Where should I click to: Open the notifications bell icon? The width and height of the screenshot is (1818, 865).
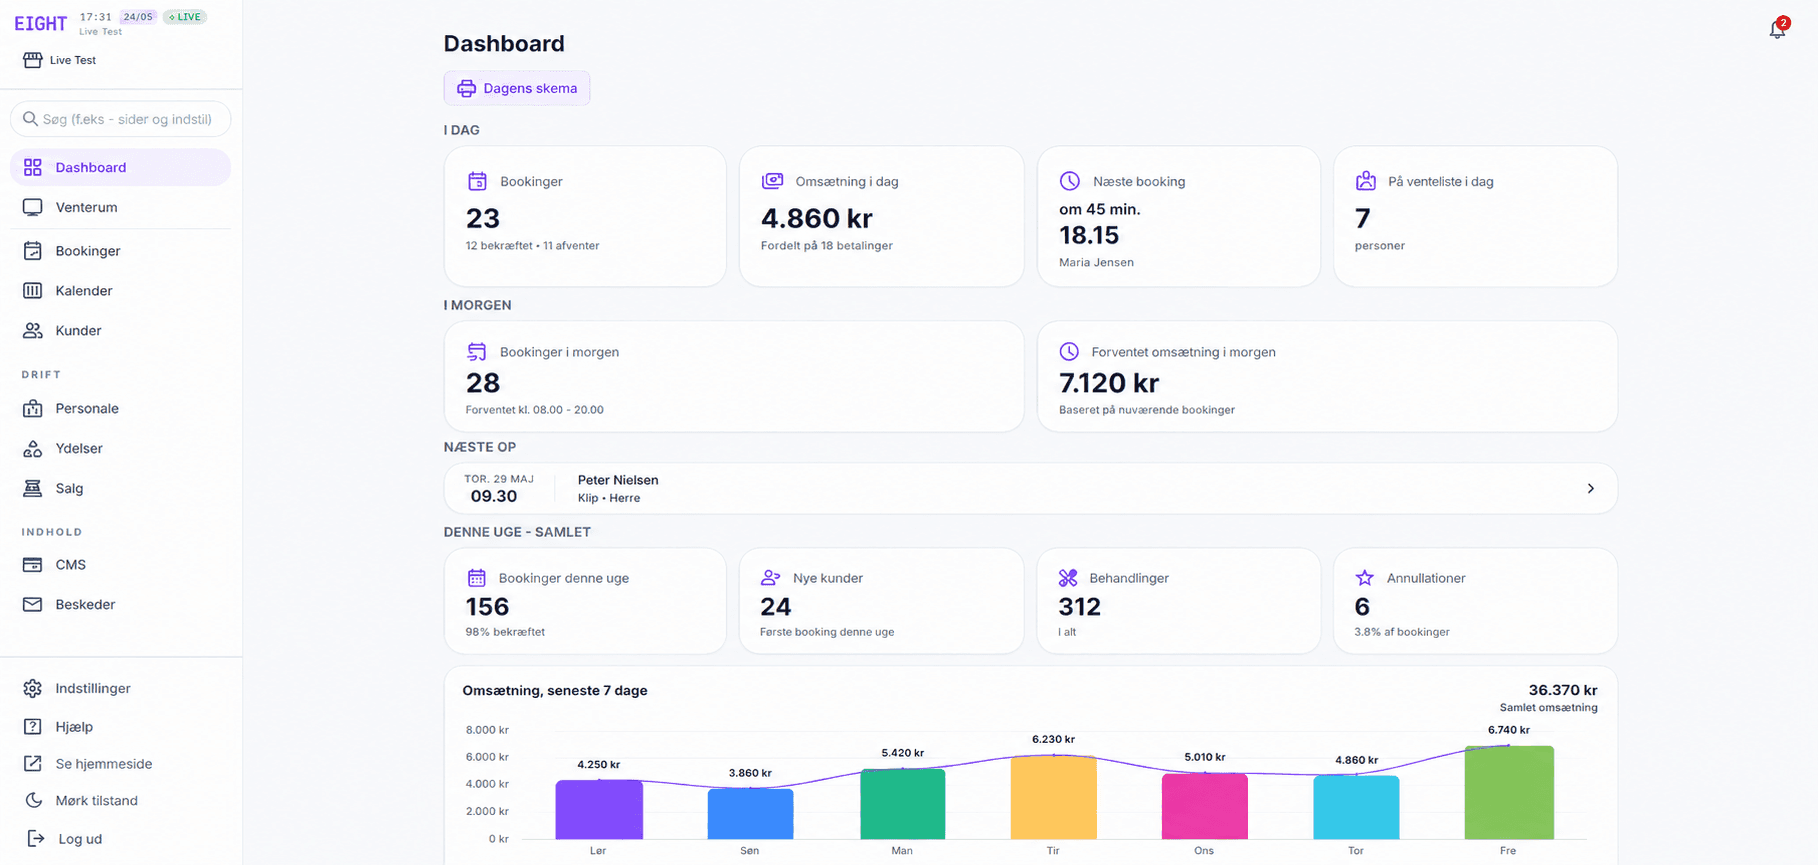[1777, 29]
